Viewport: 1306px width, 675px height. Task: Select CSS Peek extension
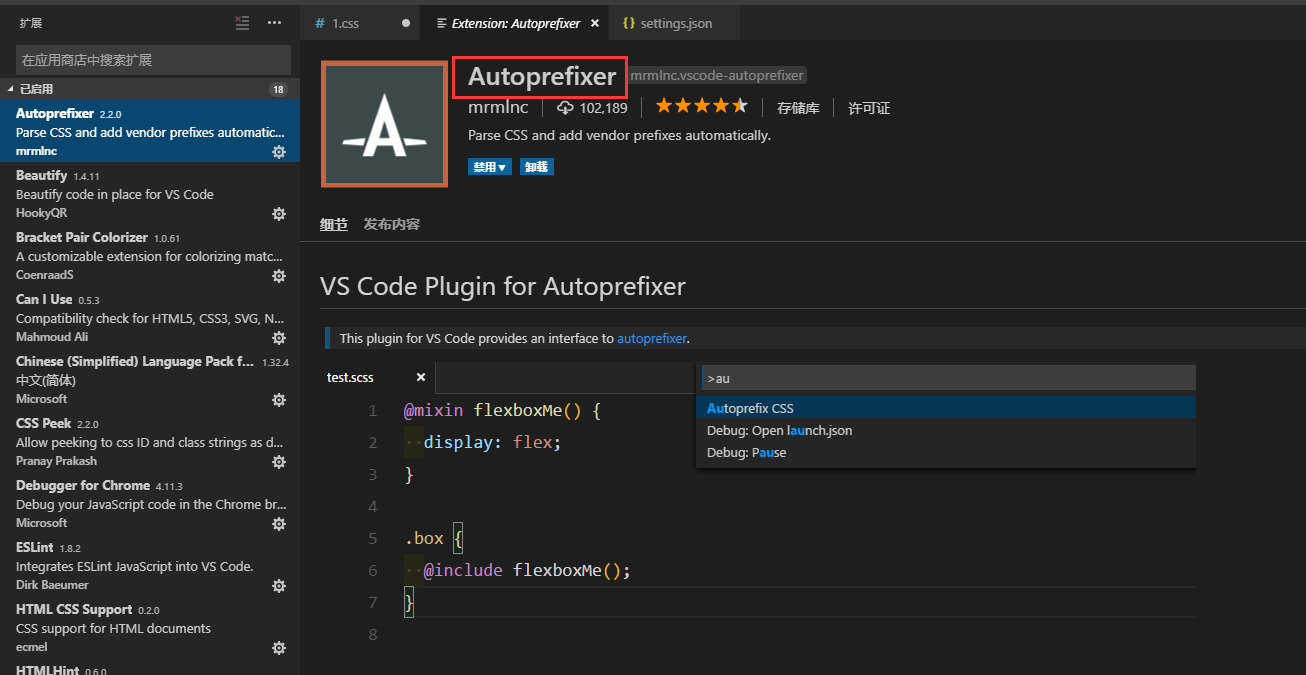(x=150, y=441)
